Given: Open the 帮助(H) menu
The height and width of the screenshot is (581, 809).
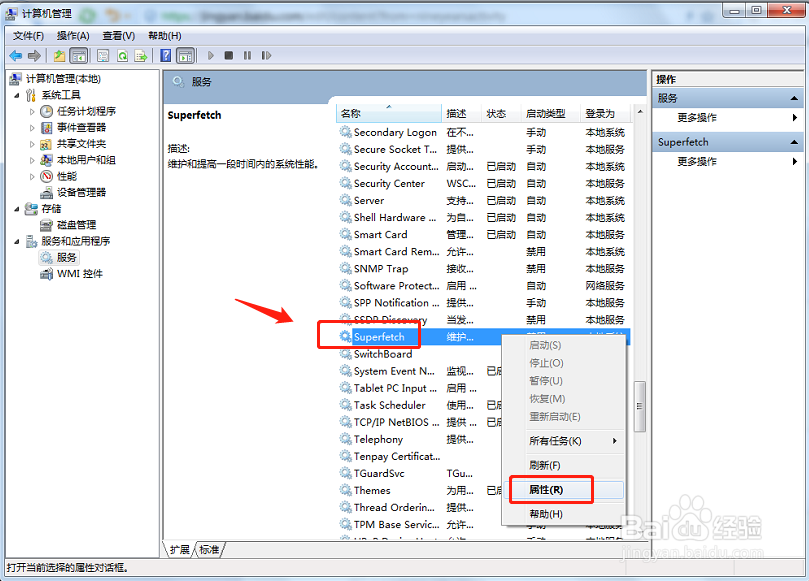Looking at the screenshot, I should [x=165, y=36].
